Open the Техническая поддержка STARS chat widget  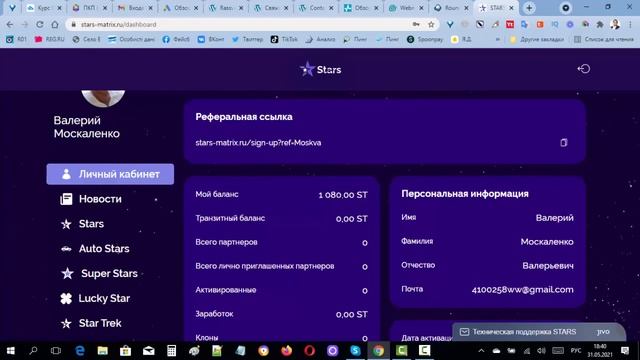coord(539,332)
